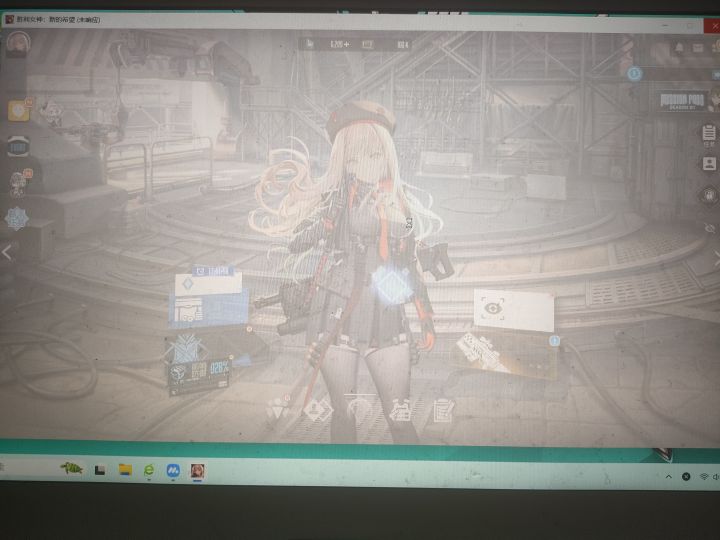Open the blue snowflake badge icon

point(17,219)
